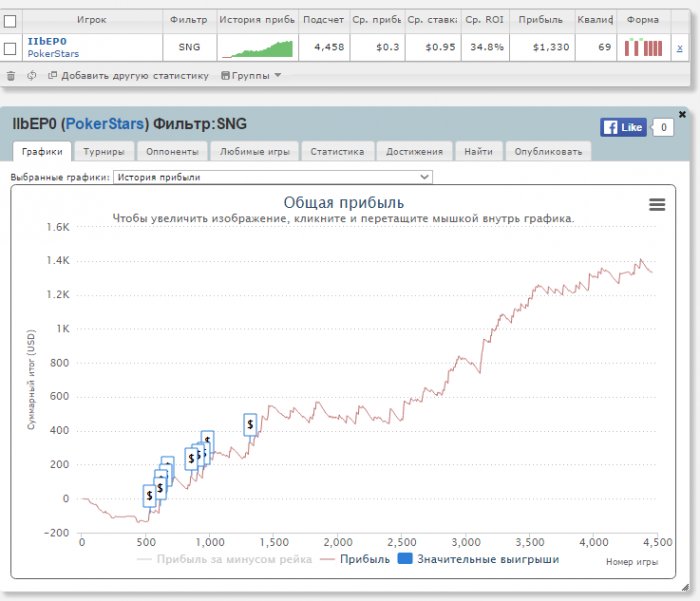Click the lowest $ marker near game 500
This screenshot has height=601, width=700.
(x=150, y=496)
